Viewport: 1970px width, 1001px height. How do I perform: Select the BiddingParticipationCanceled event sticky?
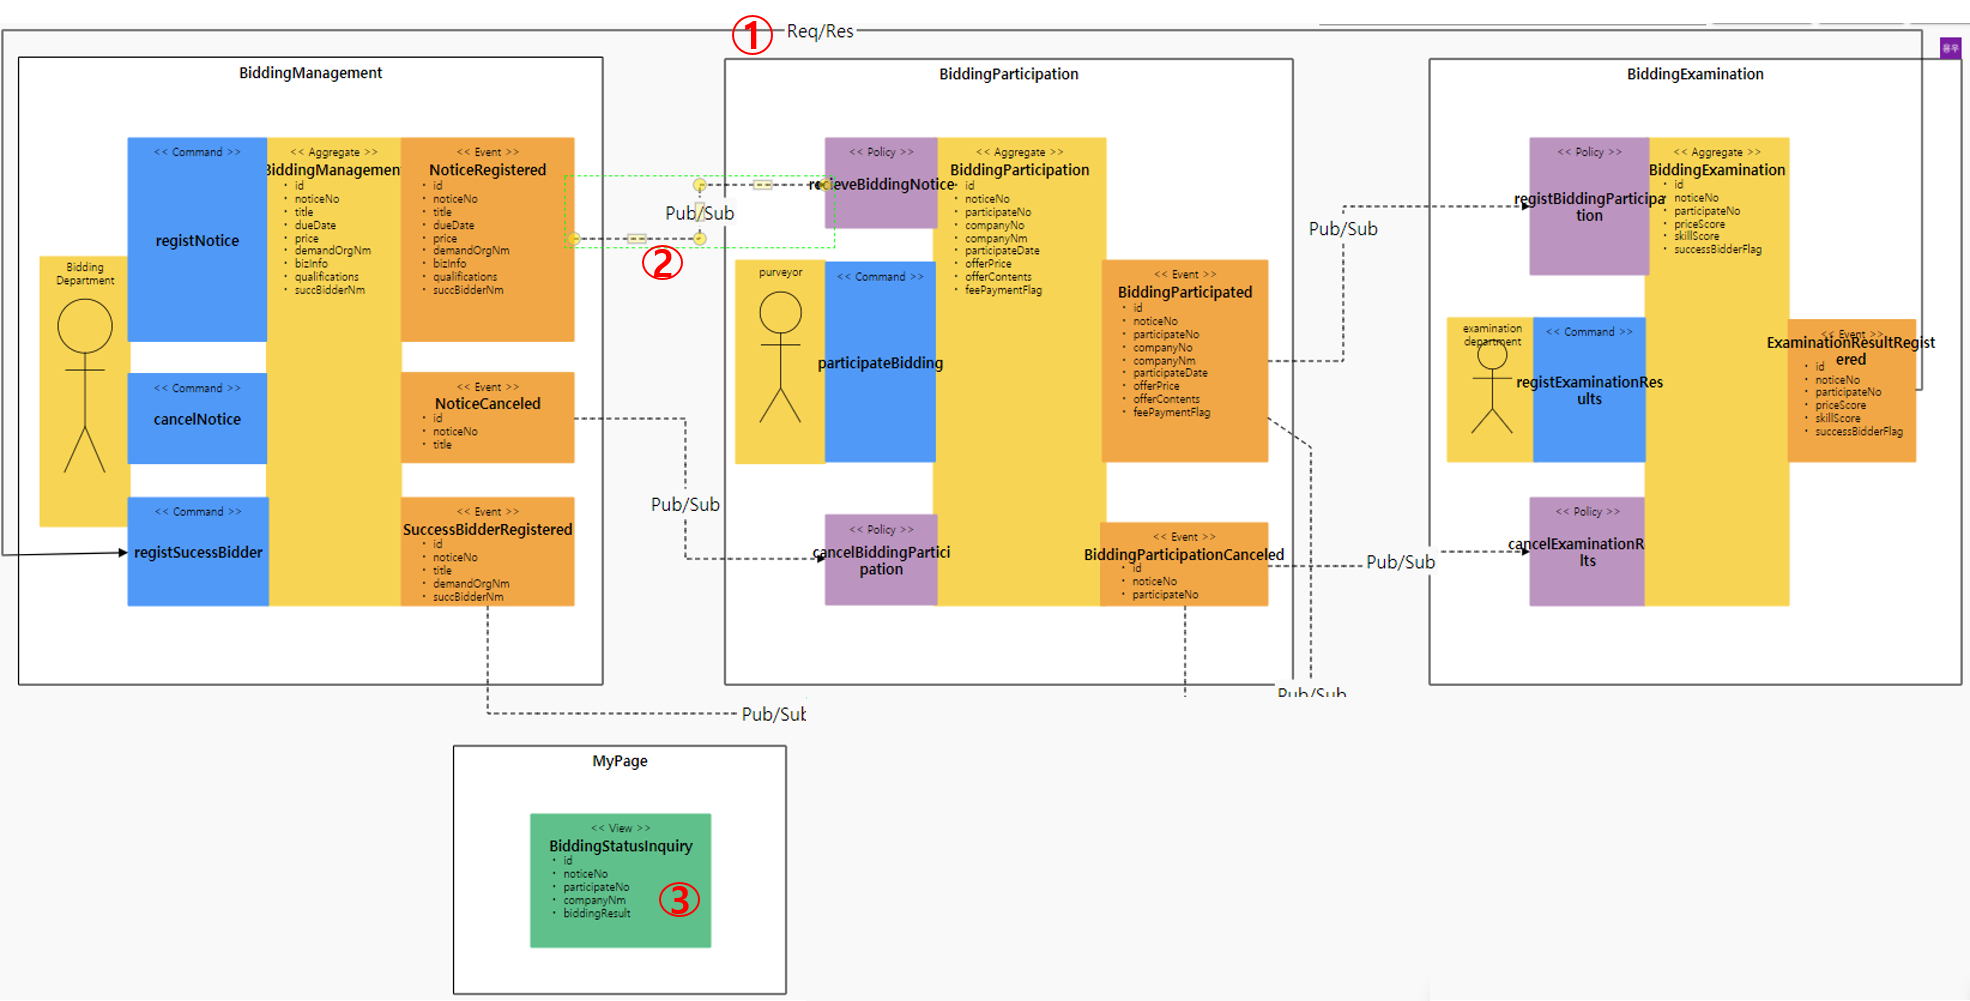point(1184,564)
